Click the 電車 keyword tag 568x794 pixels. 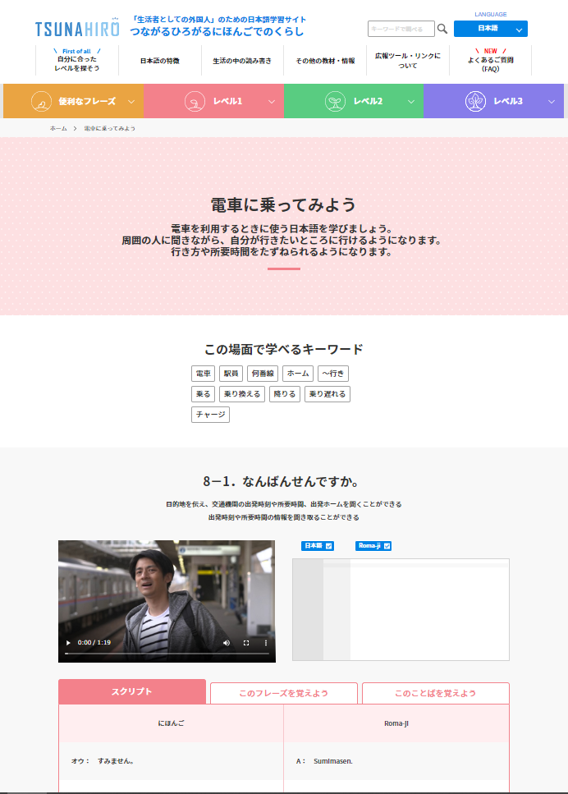coord(203,374)
